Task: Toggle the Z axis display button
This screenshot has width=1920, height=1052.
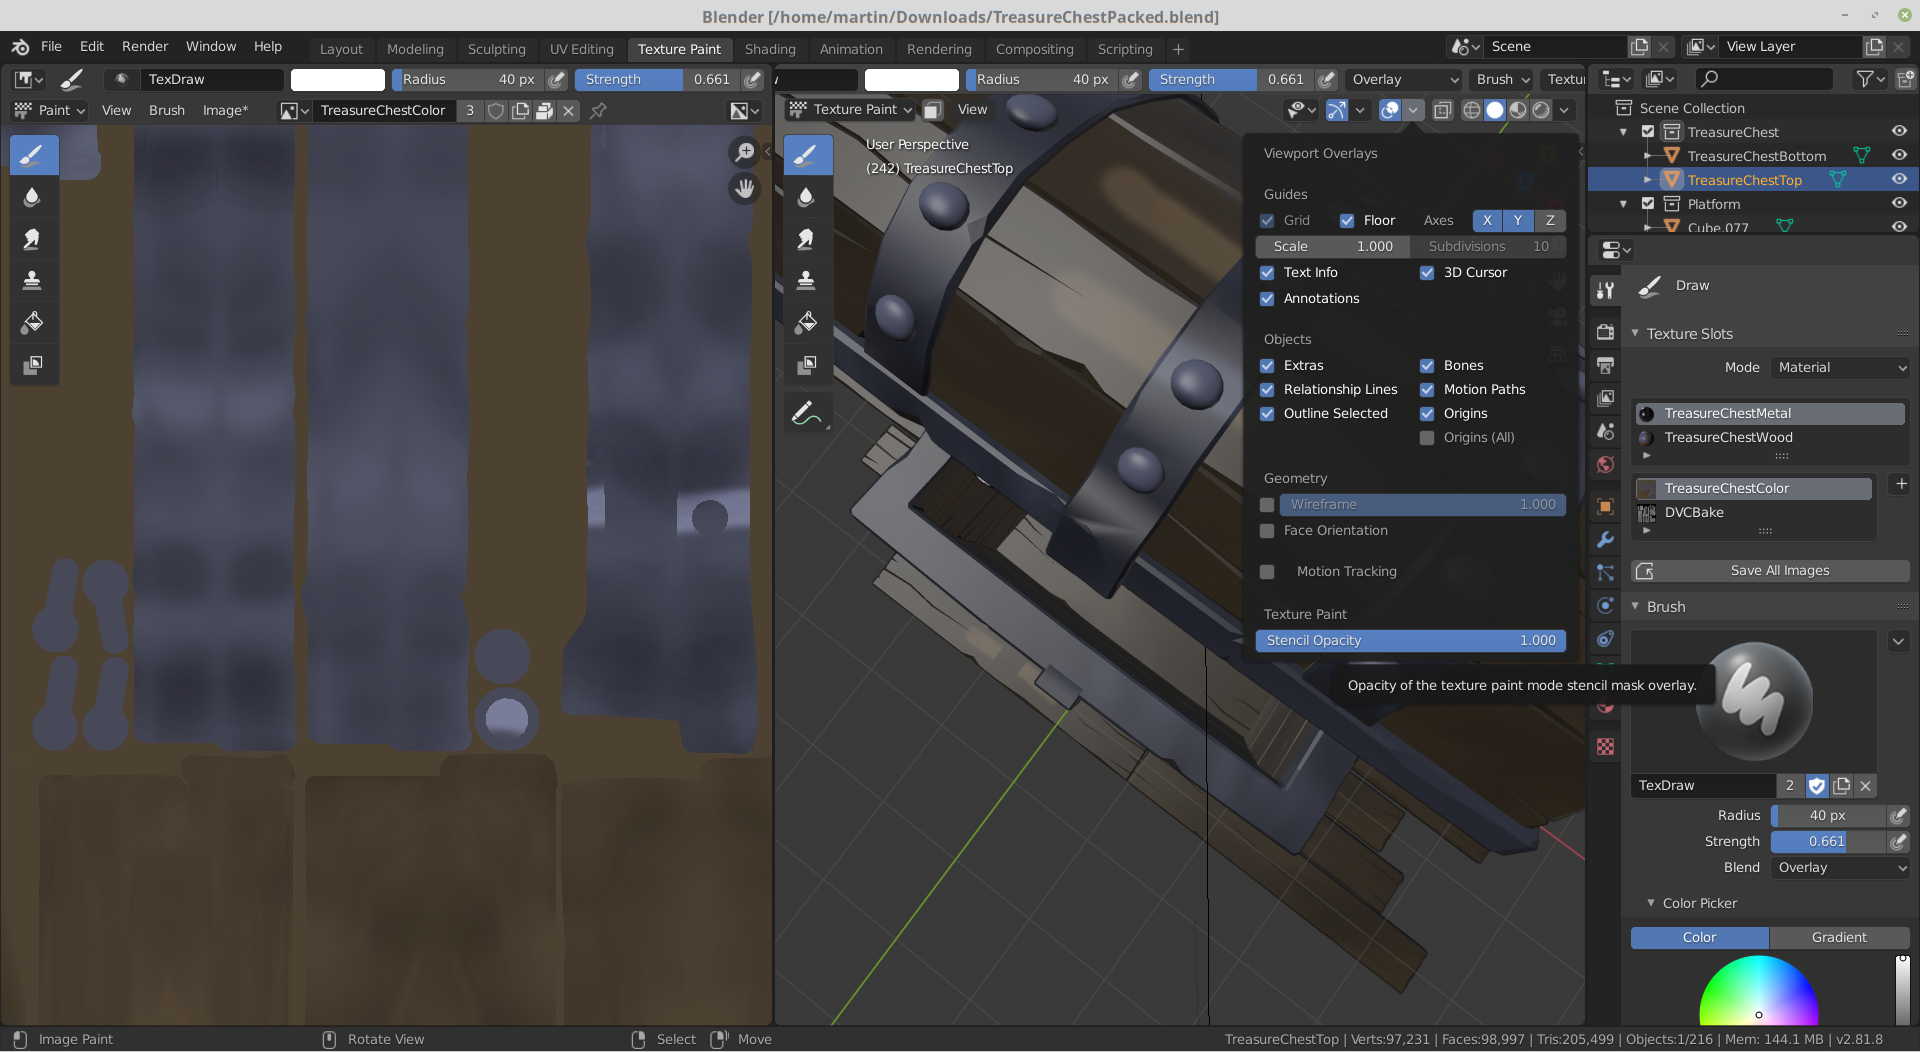Action: (x=1550, y=221)
